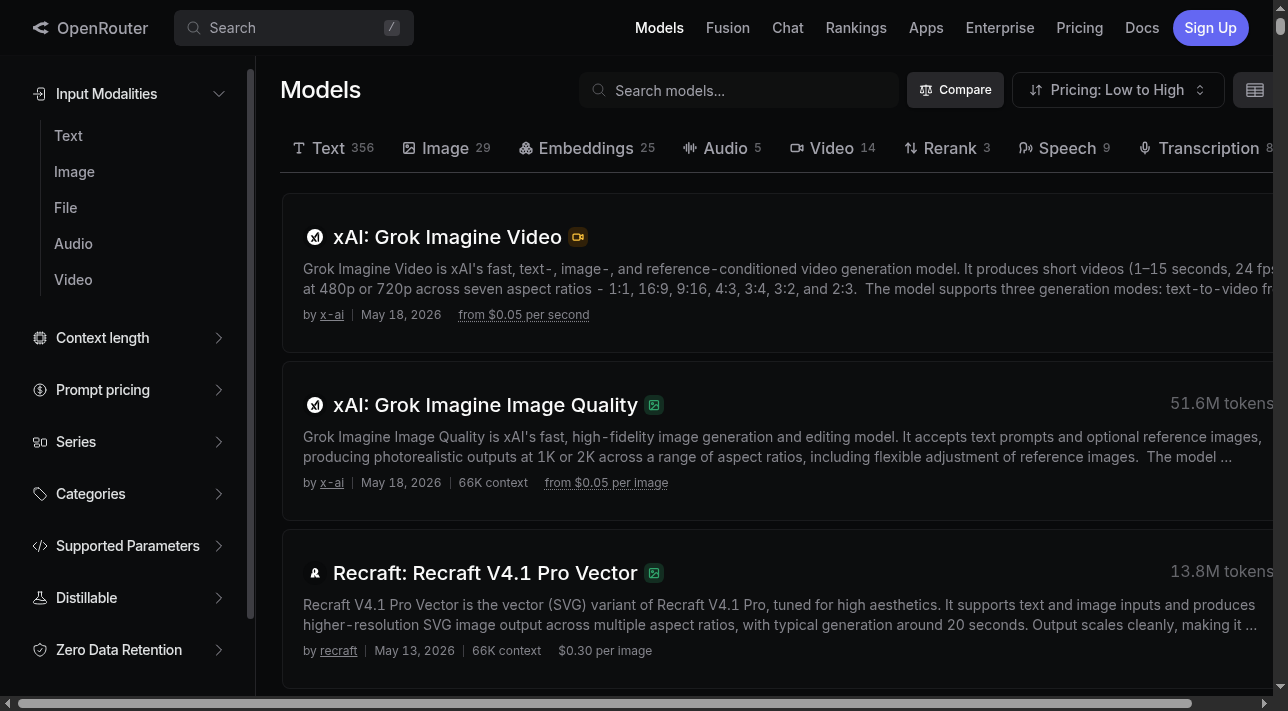The height and width of the screenshot is (711, 1288).
Task: Switch to the Image models tab
Action: (x=446, y=148)
